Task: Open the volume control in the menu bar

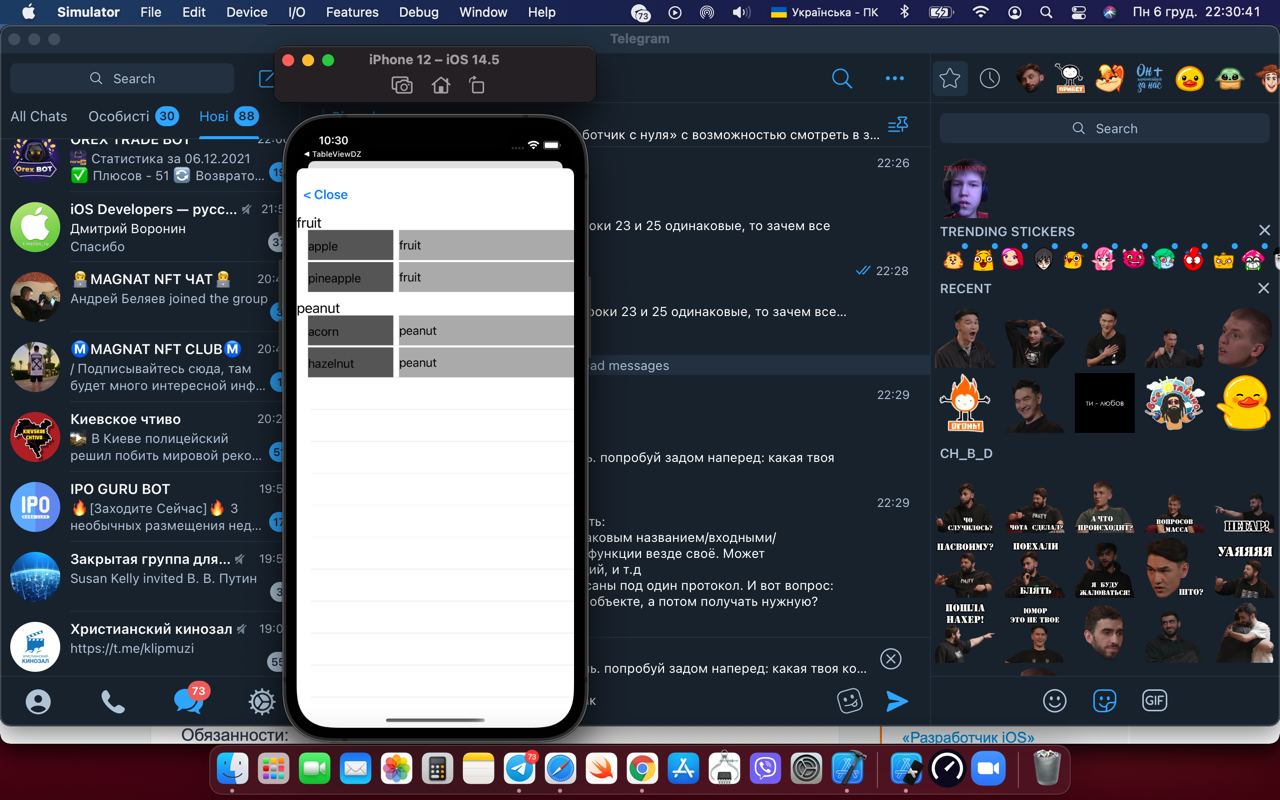Action: (741, 12)
